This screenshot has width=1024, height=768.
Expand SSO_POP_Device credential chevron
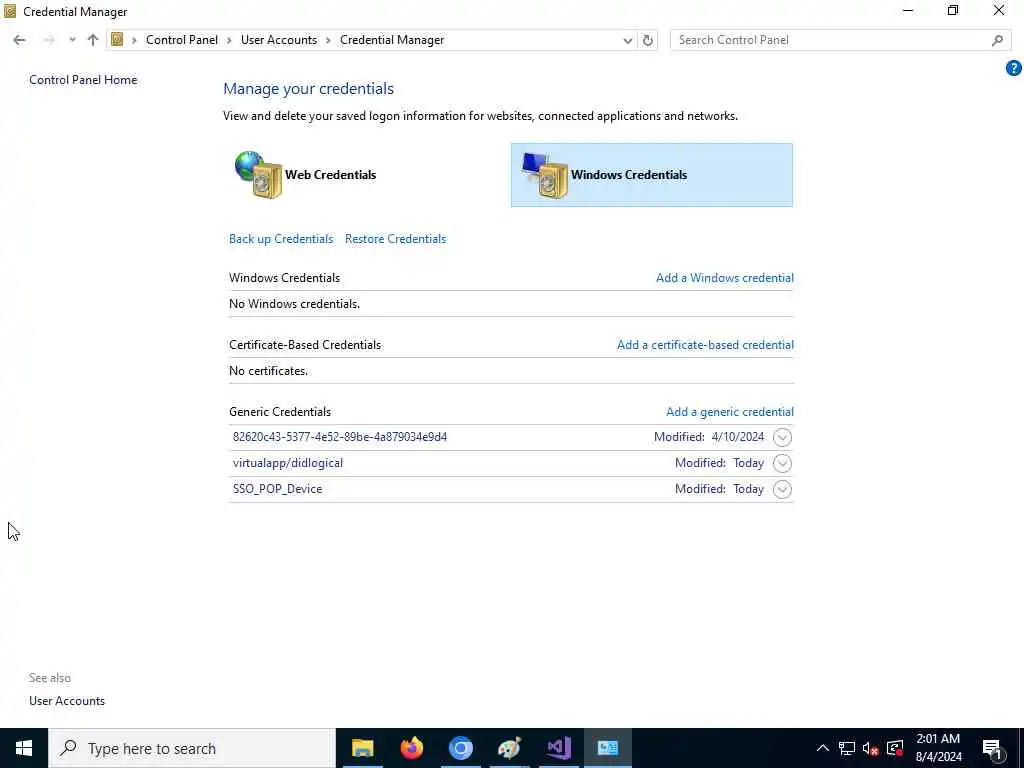(x=782, y=489)
